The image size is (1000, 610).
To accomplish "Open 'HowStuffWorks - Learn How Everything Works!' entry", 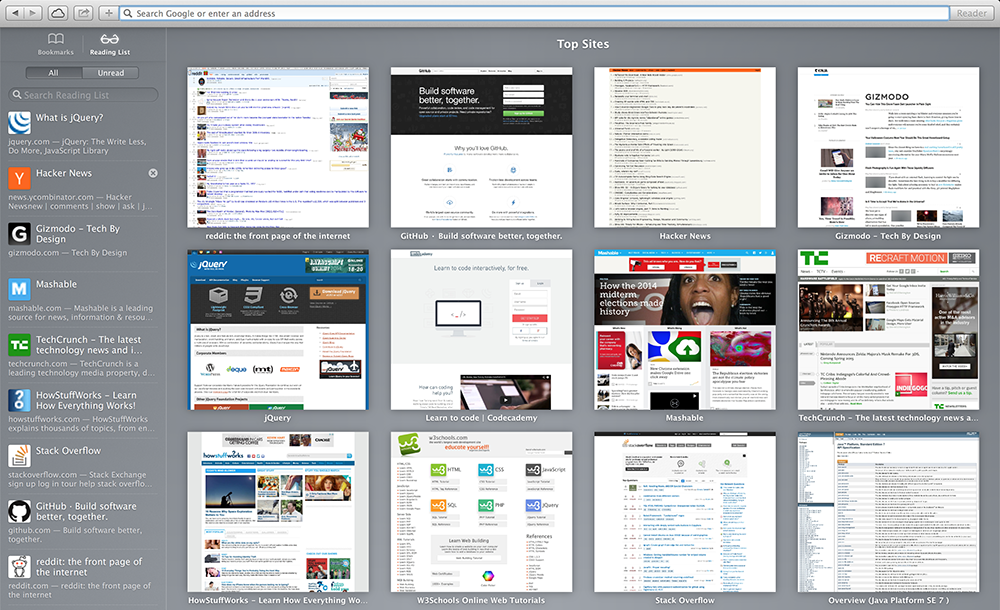I will (x=86, y=400).
